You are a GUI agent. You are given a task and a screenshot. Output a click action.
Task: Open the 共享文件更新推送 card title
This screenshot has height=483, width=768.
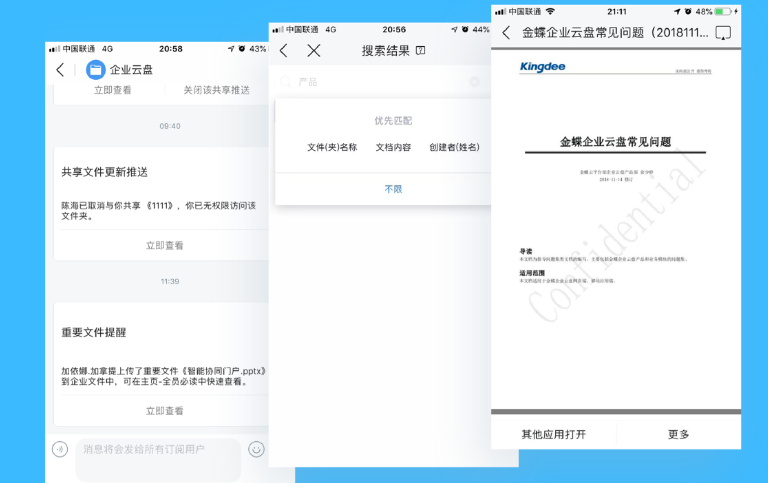(x=104, y=172)
